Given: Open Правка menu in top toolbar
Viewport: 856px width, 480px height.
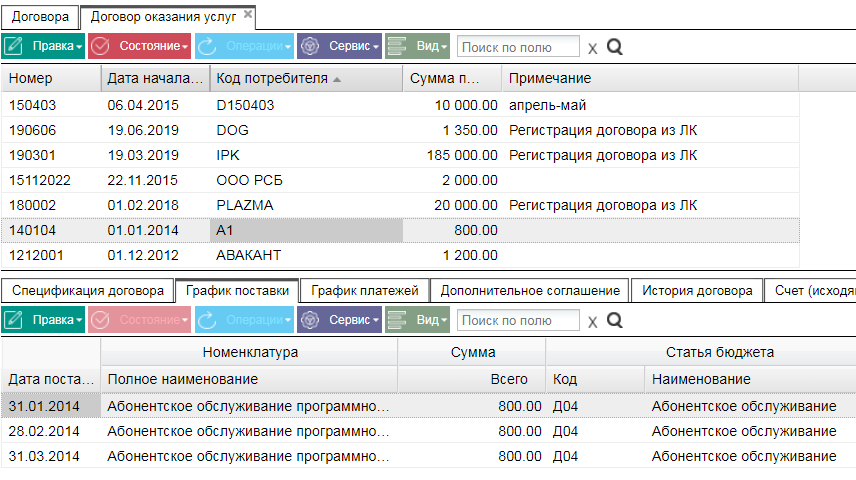Looking at the screenshot, I should click(43, 46).
